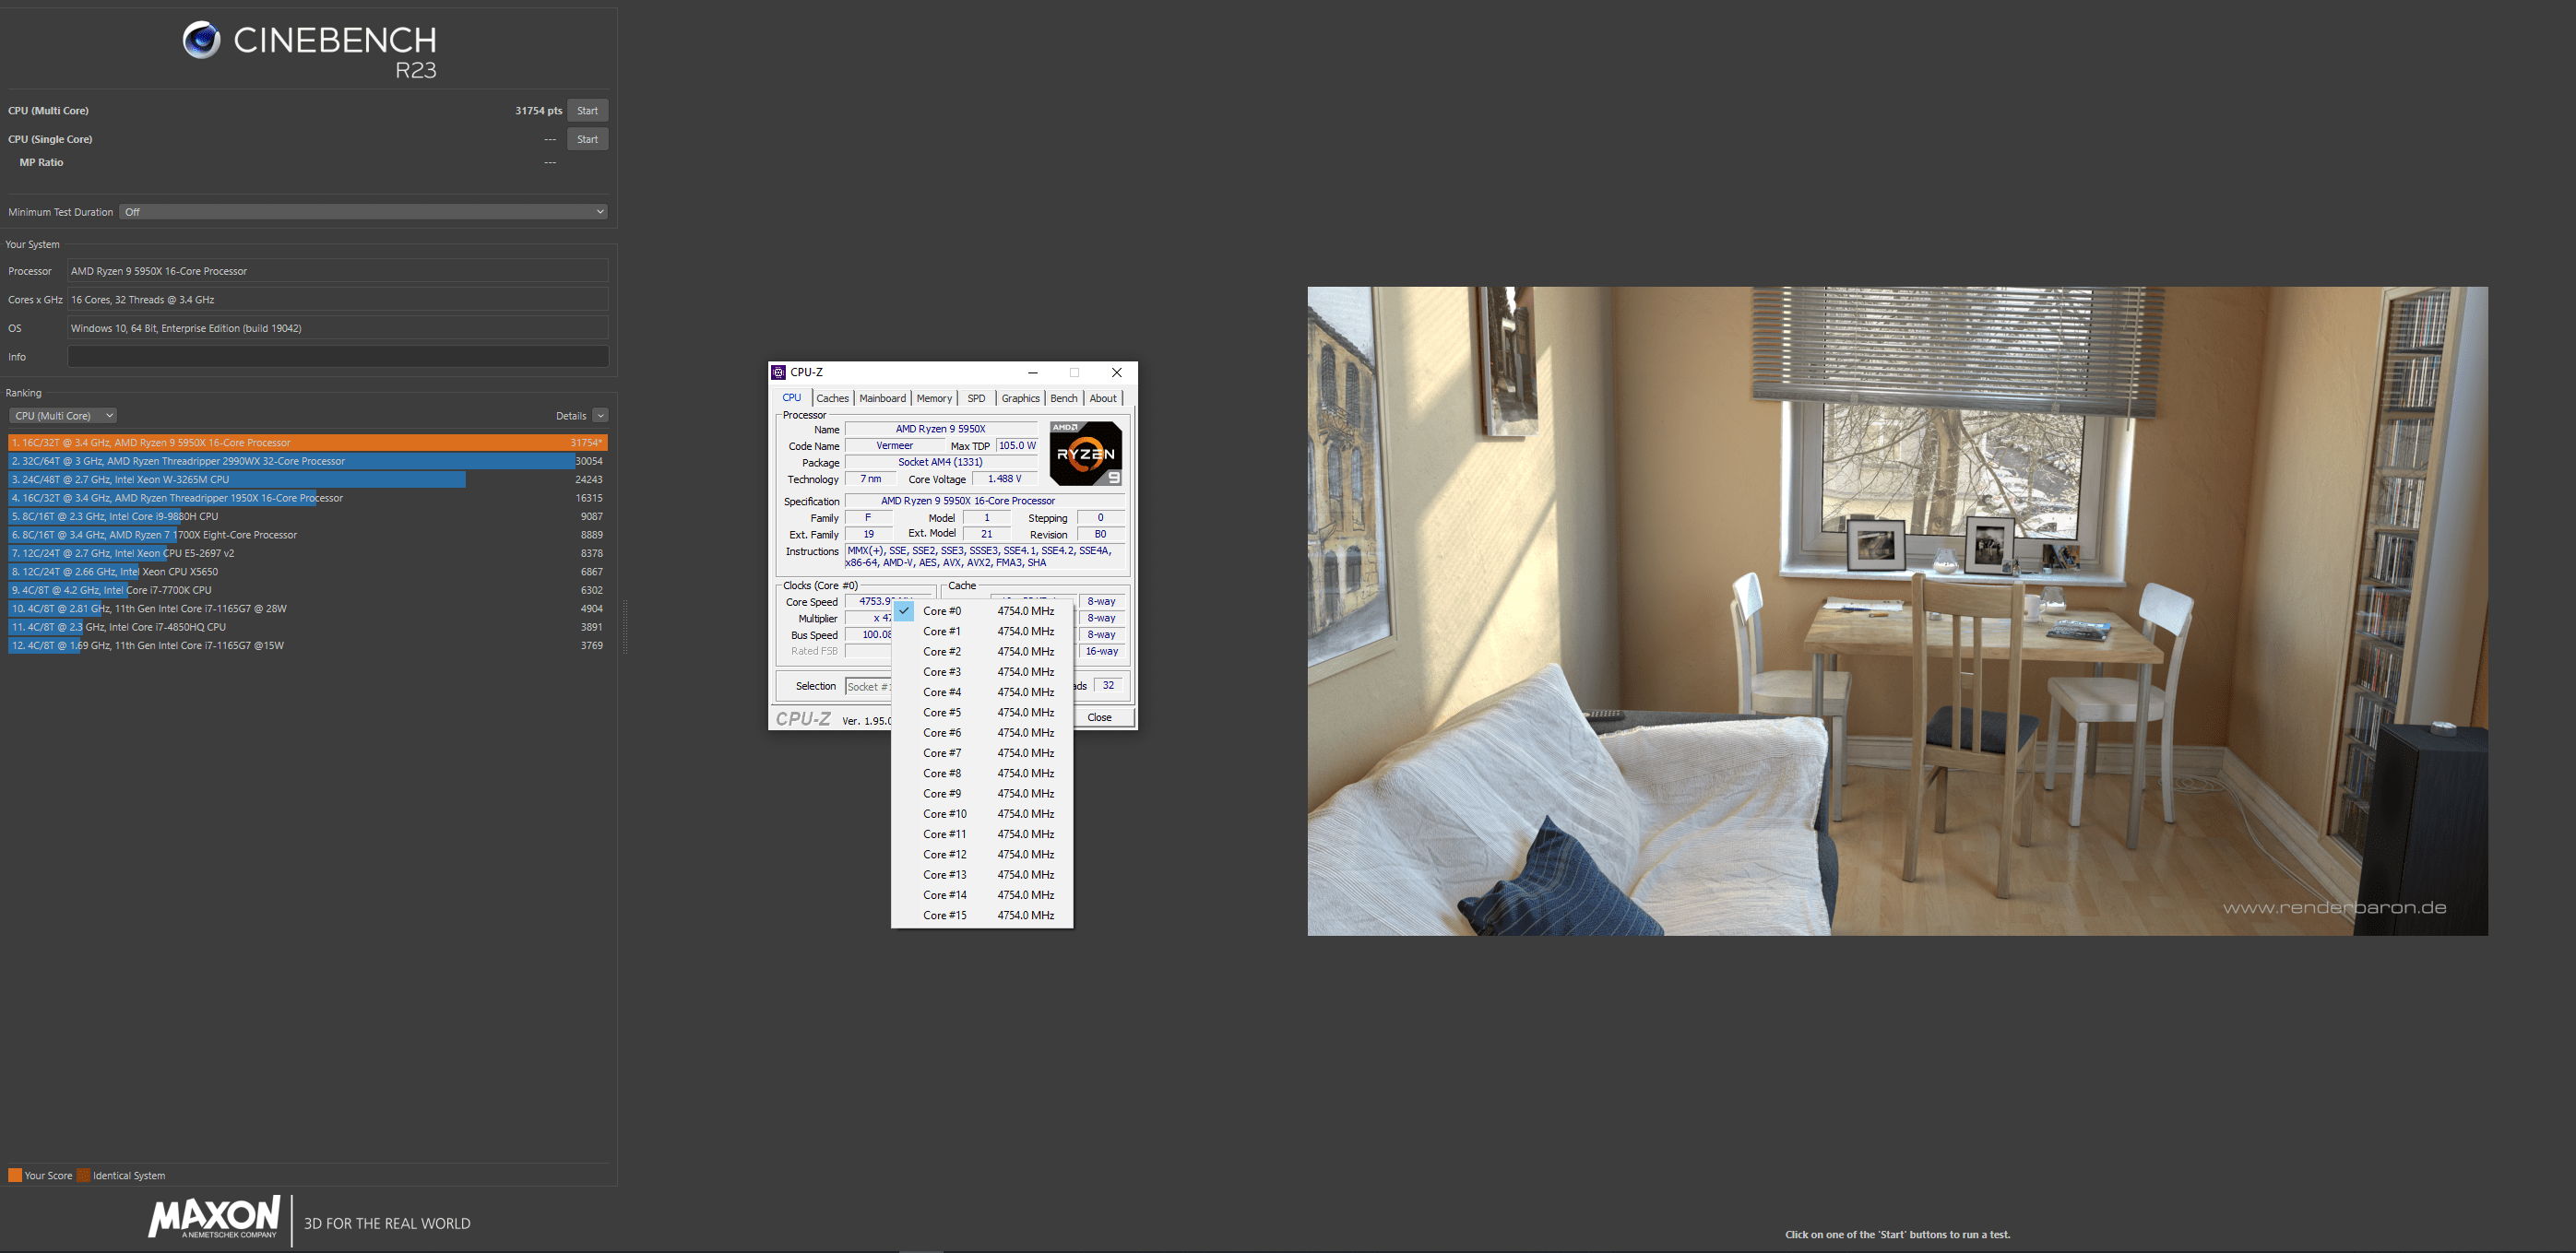The image size is (2576, 1253).
Task: Click the rendered room preview image
Action: (1897, 611)
